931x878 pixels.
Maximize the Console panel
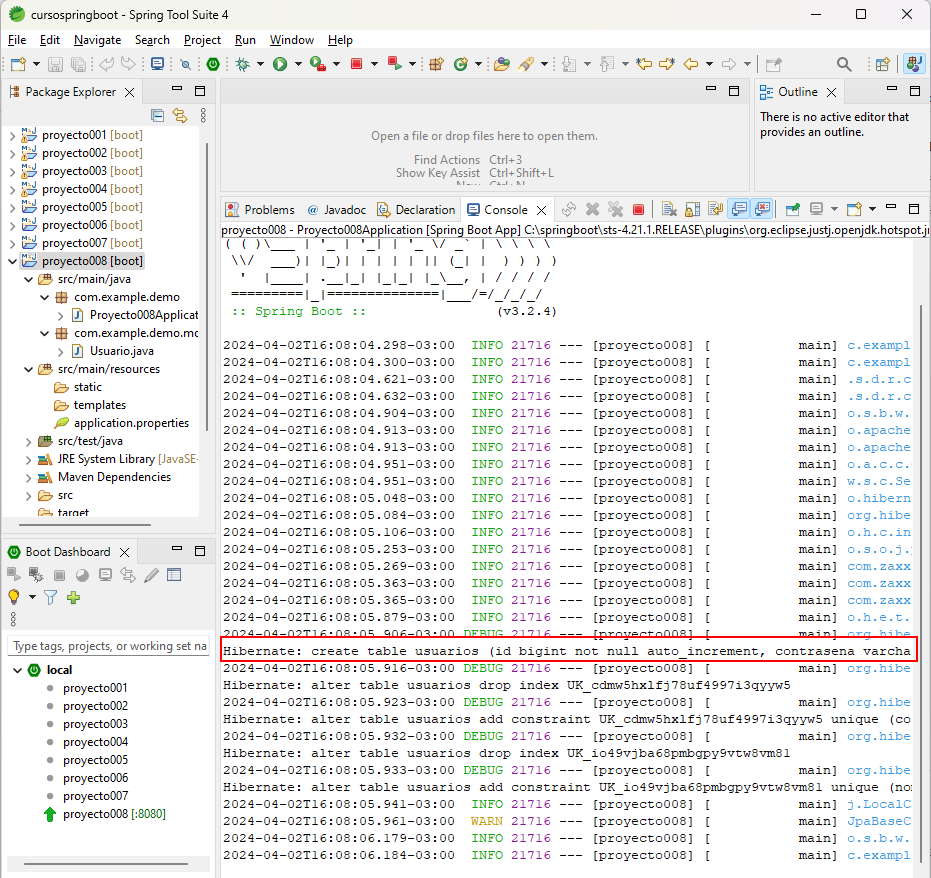[914, 208]
